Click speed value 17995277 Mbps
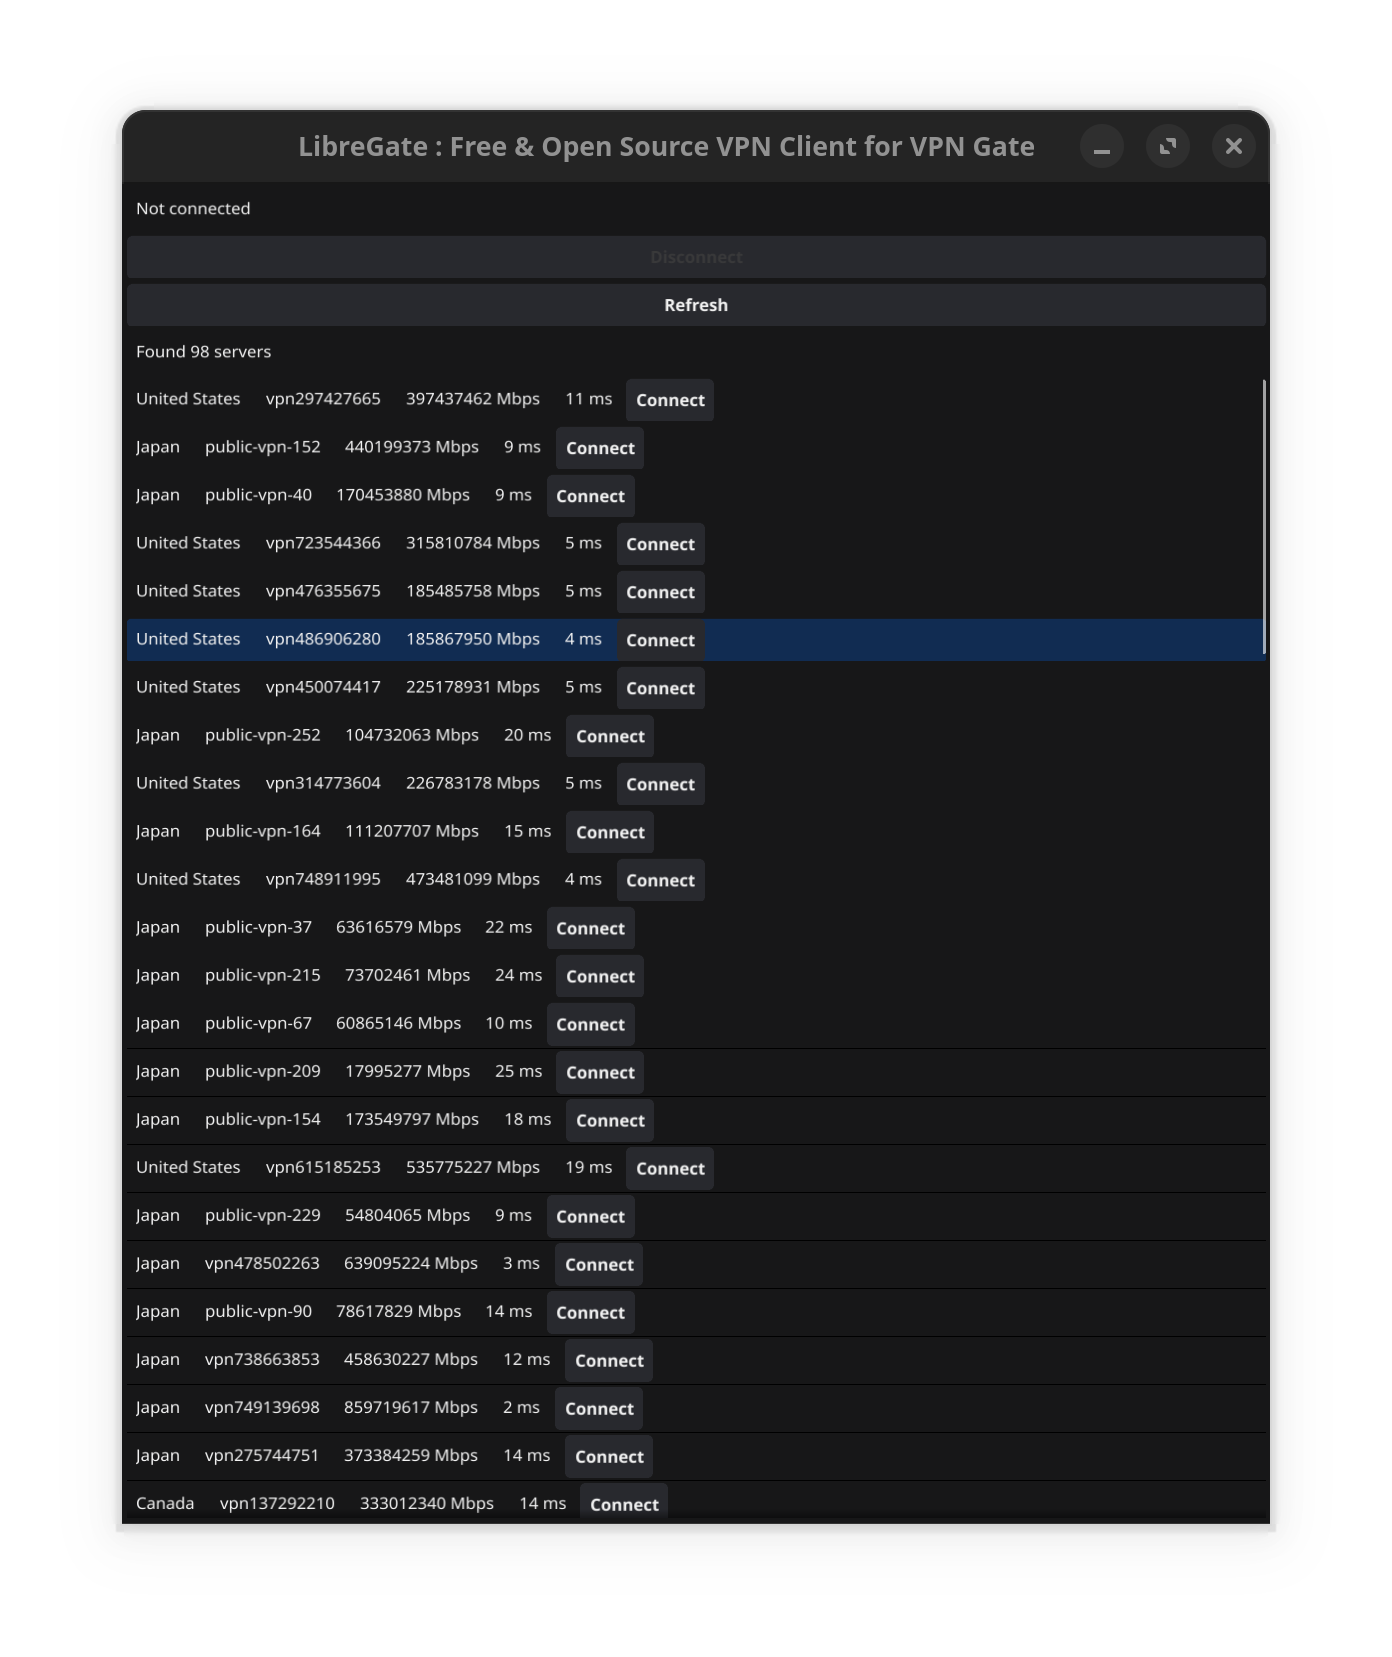The width and height of the screenshot is (1392, 1657). pyautogui.click(x=407, y=1071)
